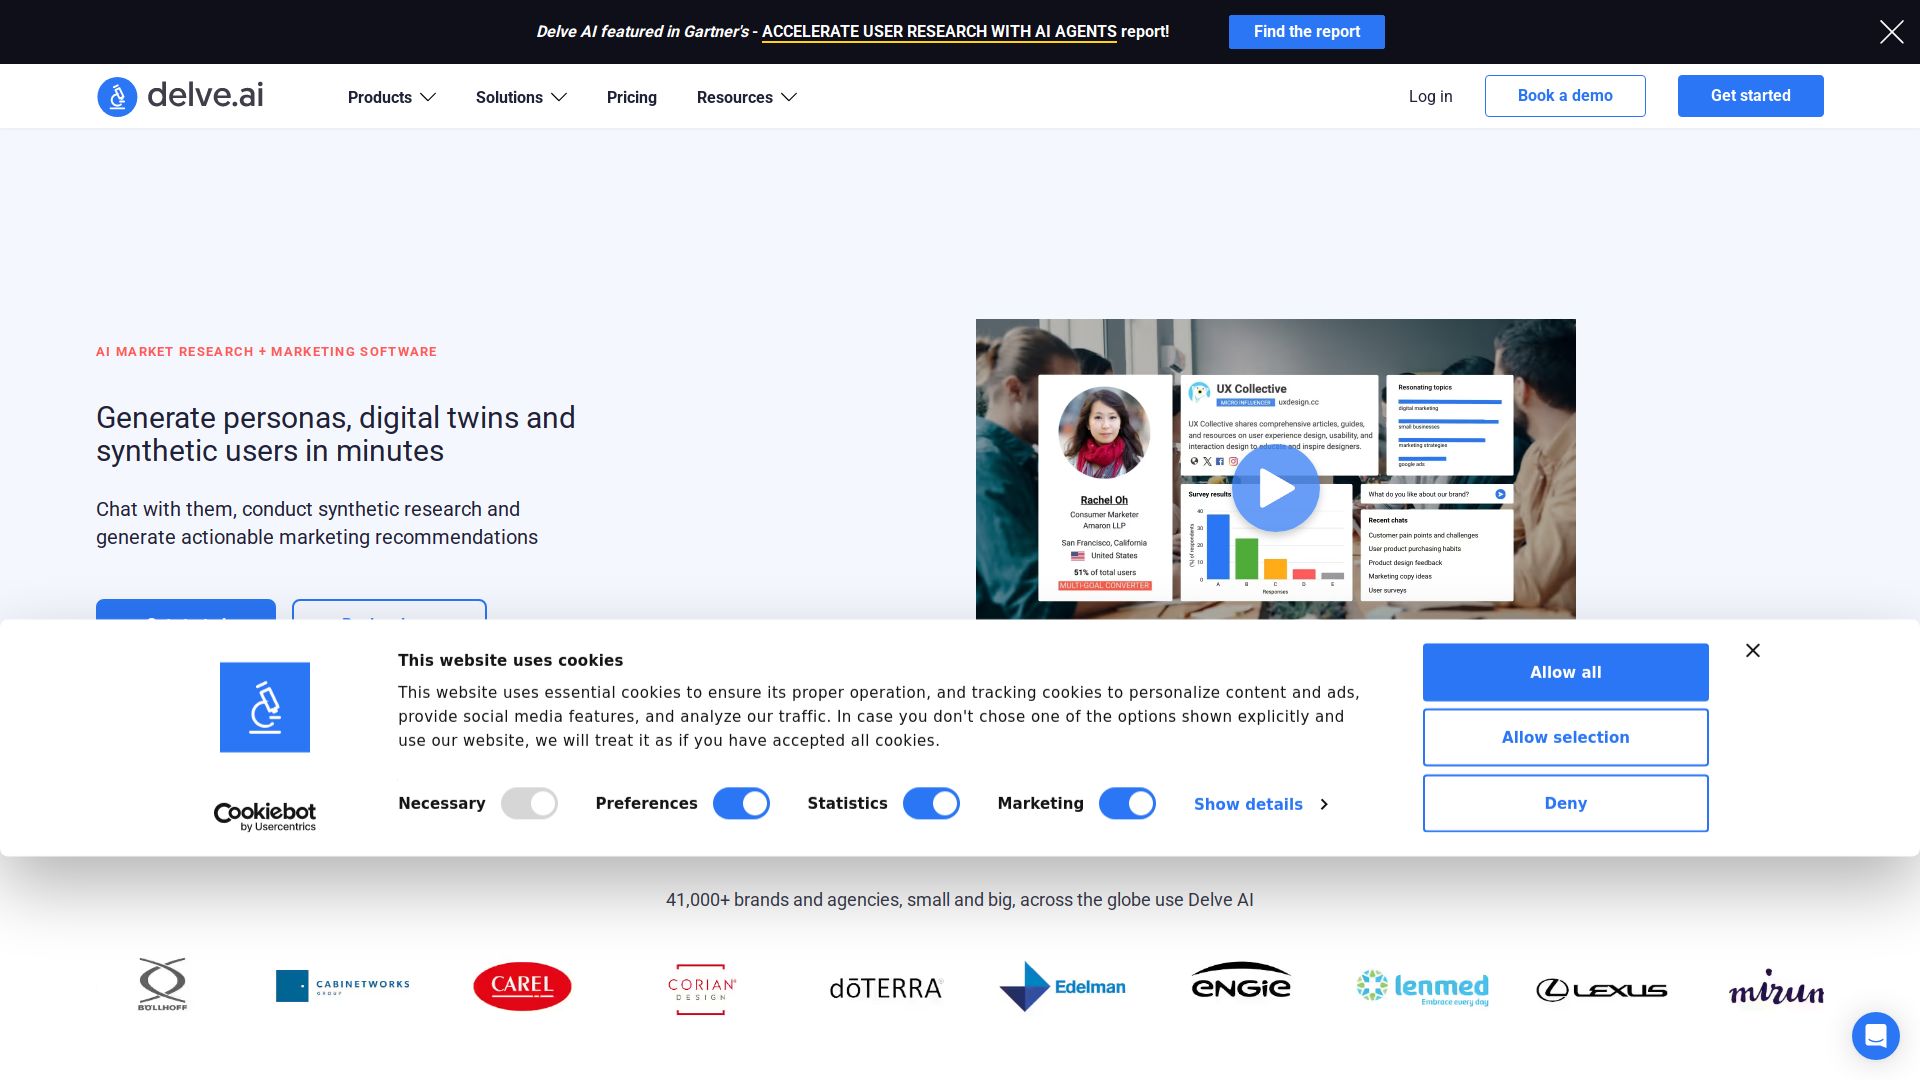Expand cookie Show details
Screen dimensions: 1920x1080
pyautogui.click(x=1260, y=805)
